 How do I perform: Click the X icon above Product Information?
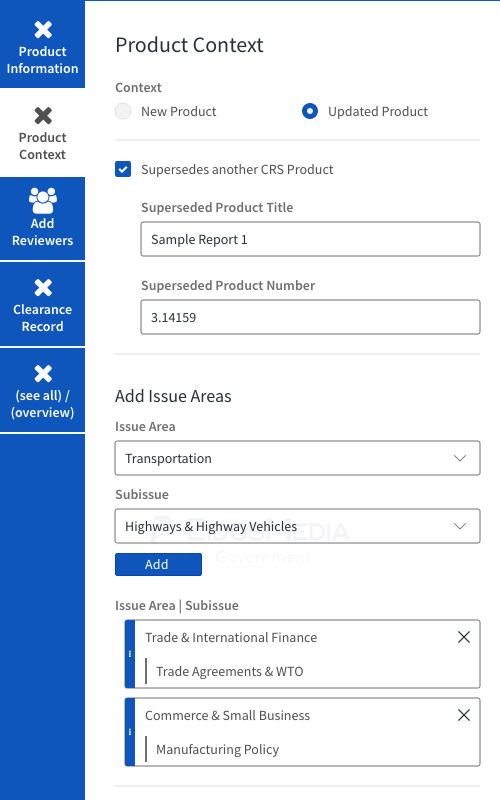point(43,30)
